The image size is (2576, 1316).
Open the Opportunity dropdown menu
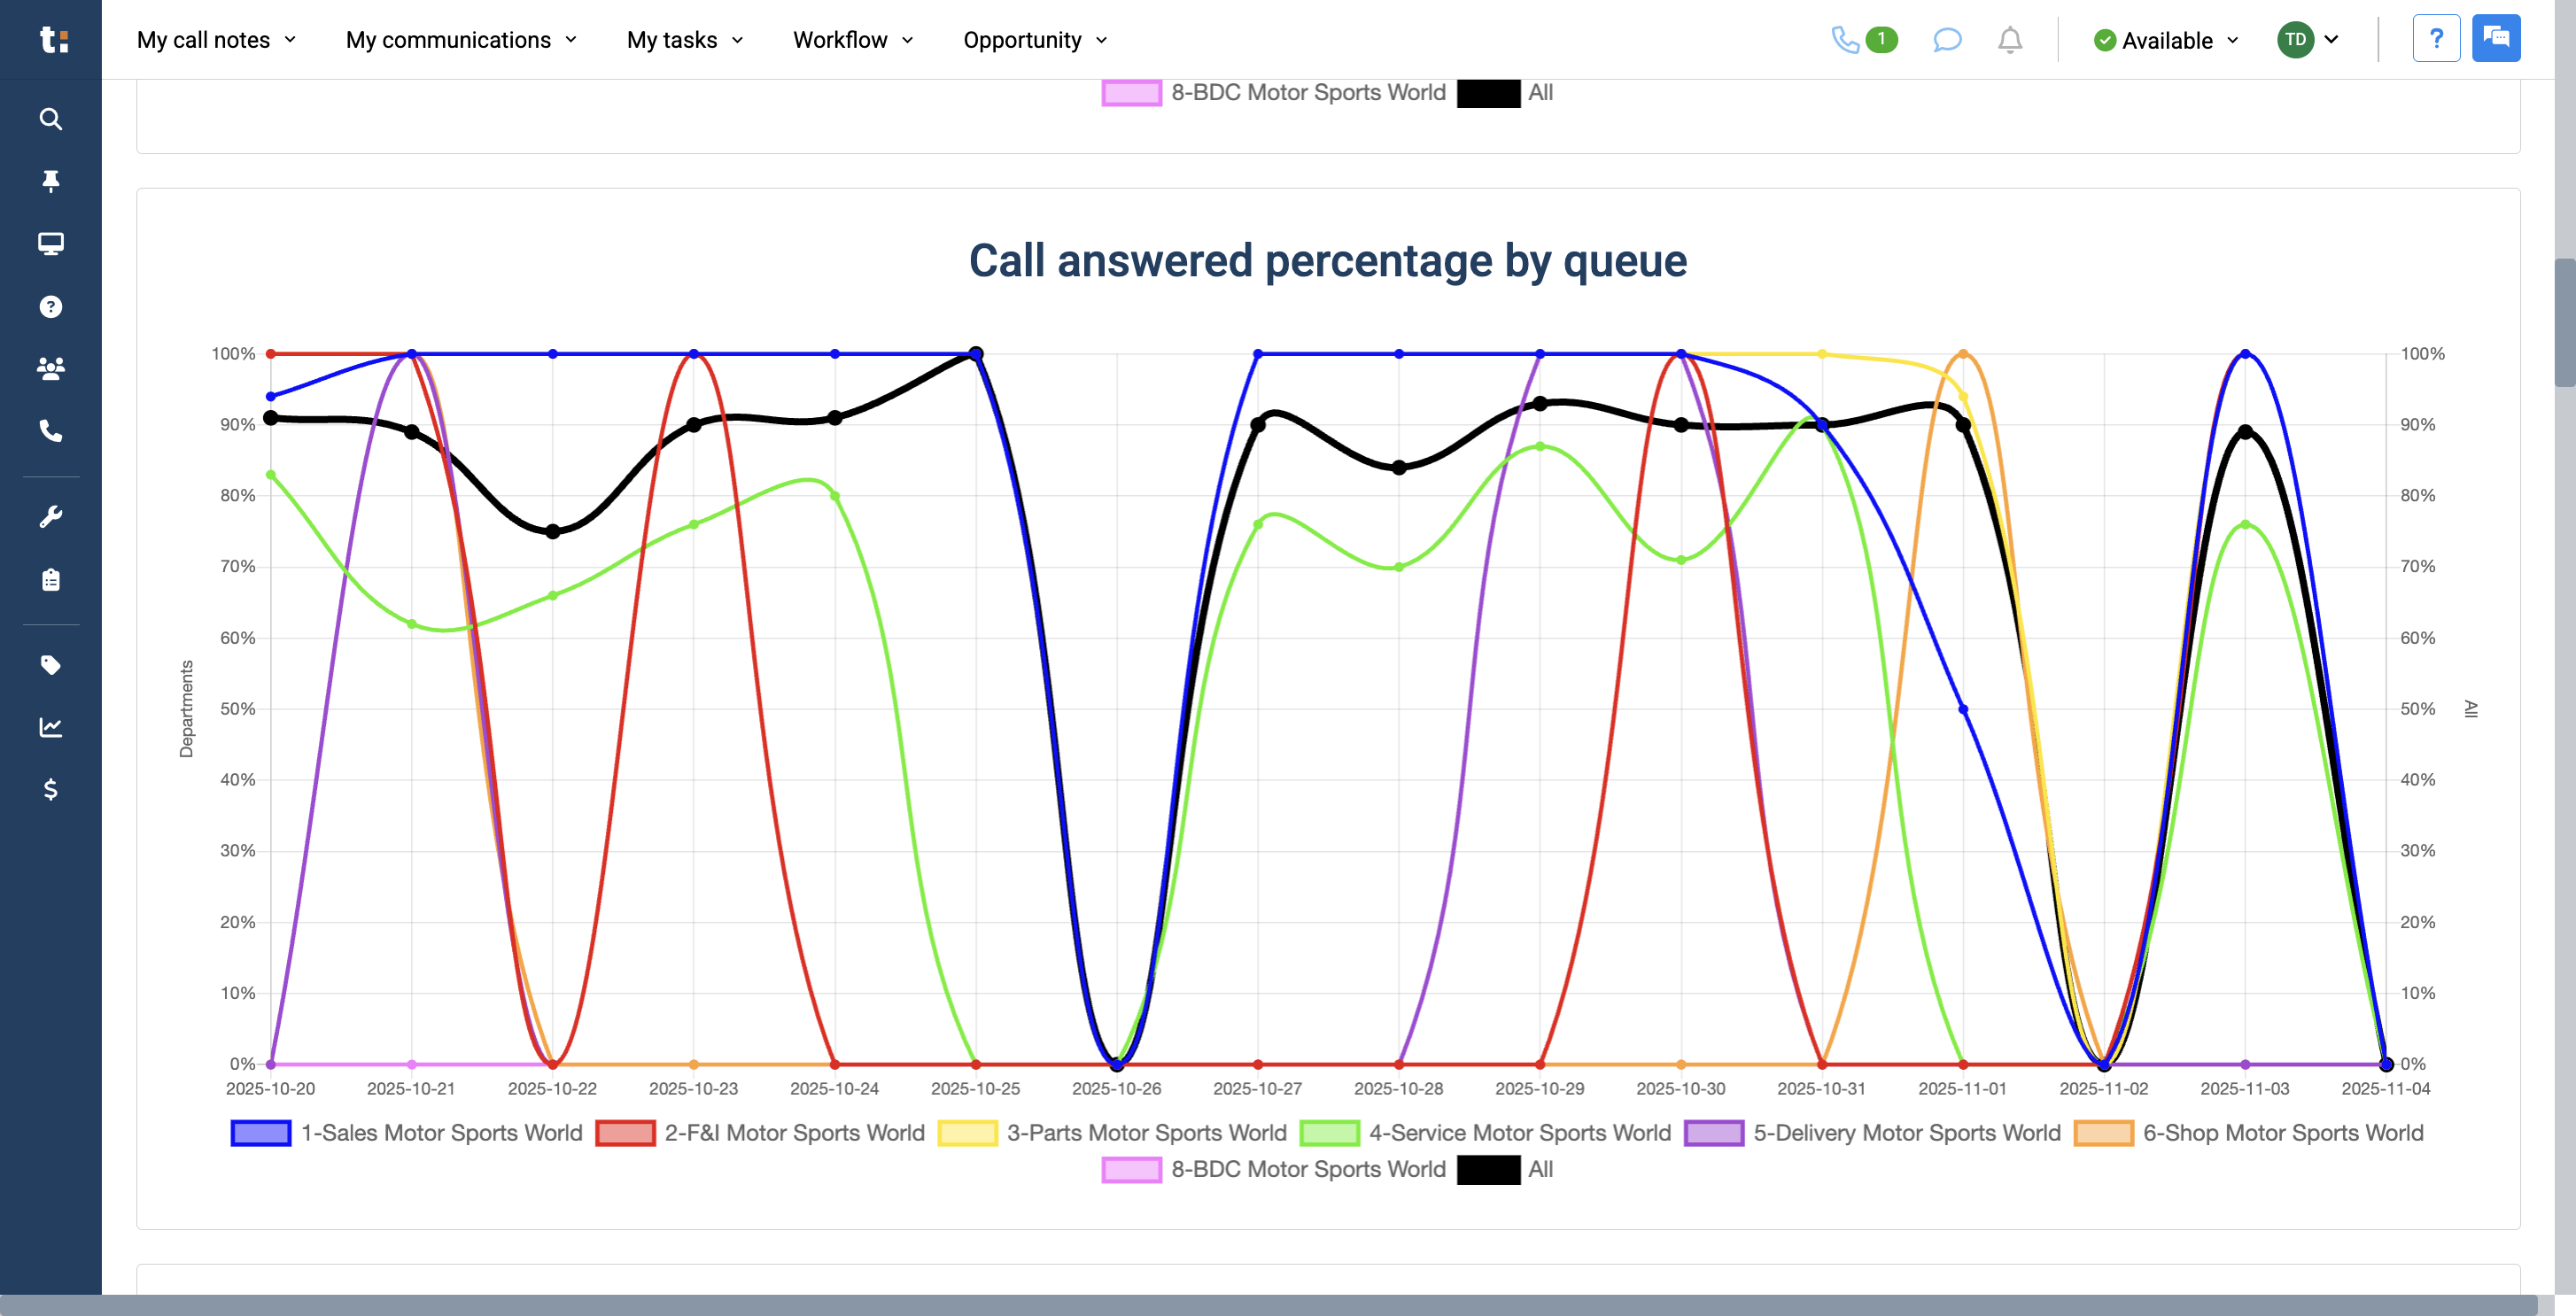1033,40
